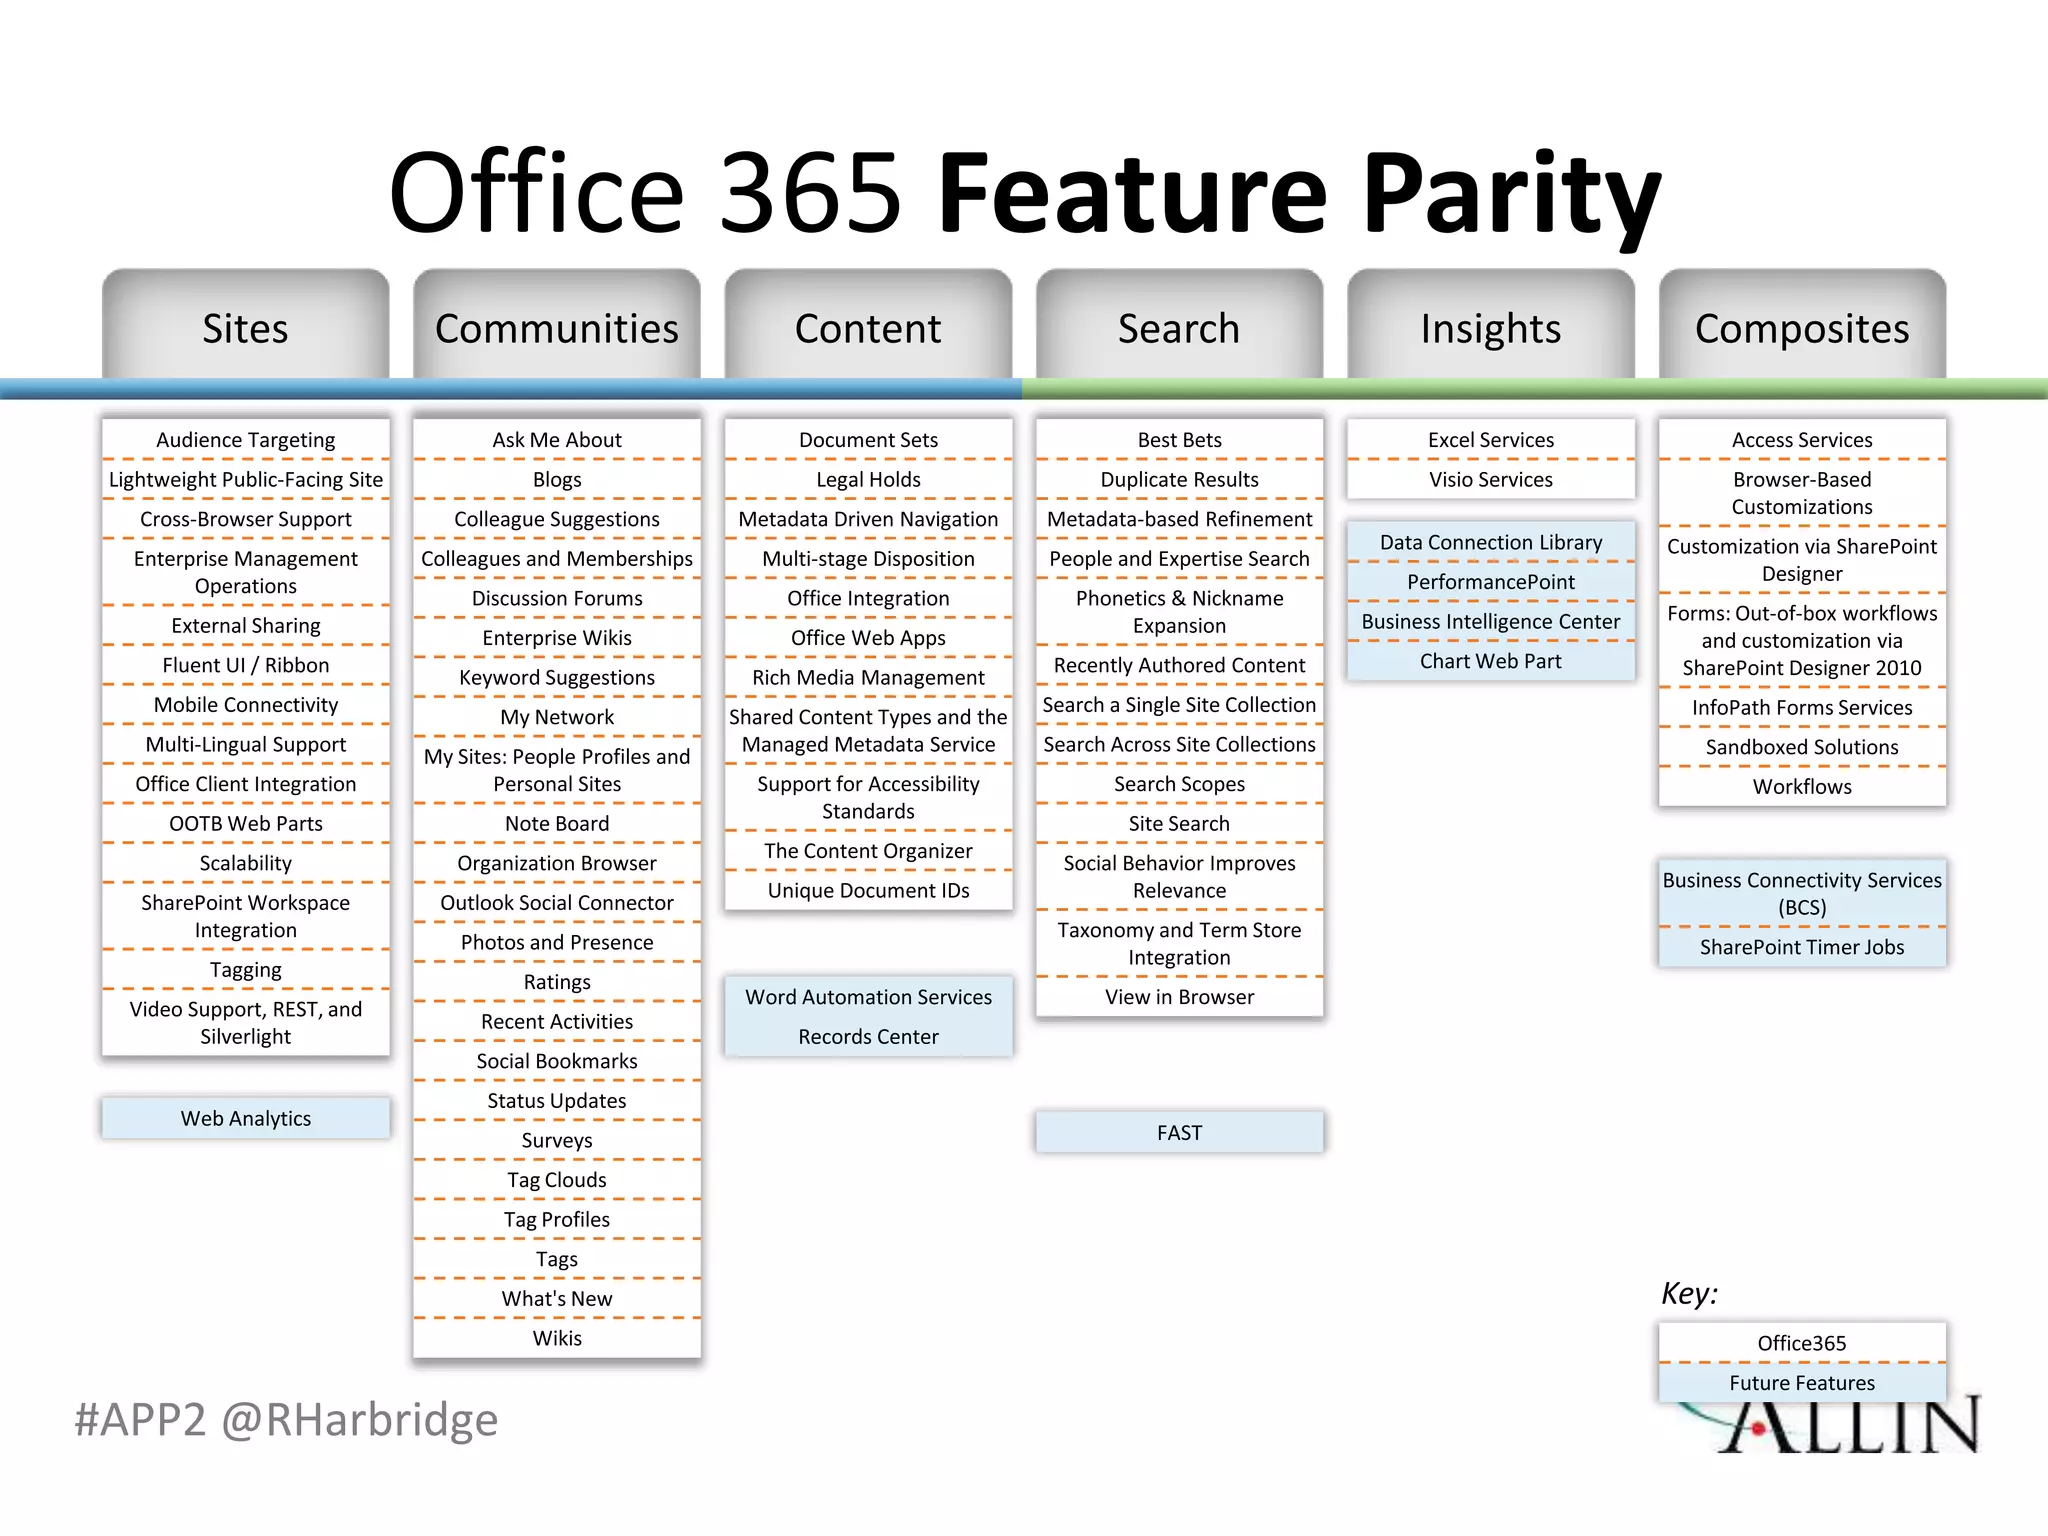Viewport: 2048px width, 1536px height.
Task: Select the Communities header tab
Action: pos(557,325)
